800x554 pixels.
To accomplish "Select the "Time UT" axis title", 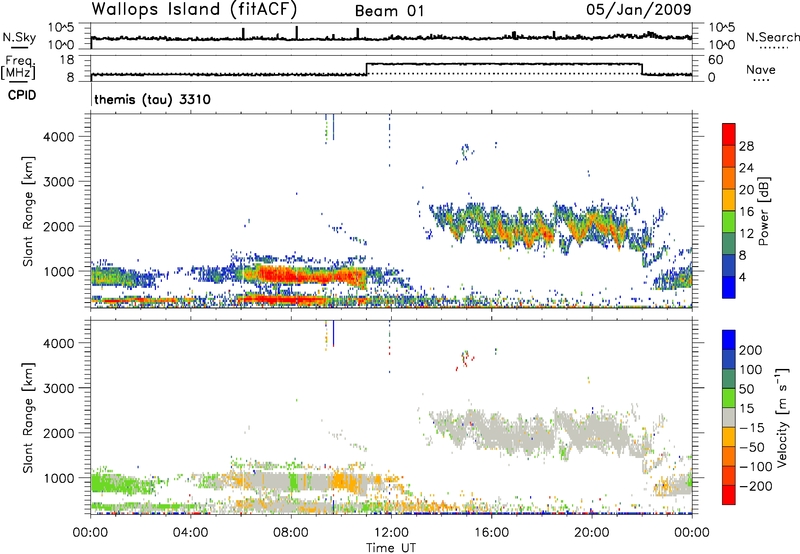I will click(391, 548).
